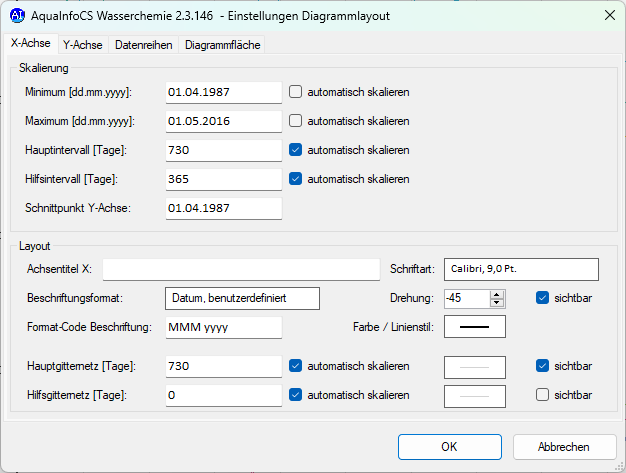
Task: Increase Drehung with the up arrow
Action: pyautogui.click(x=497, y=295)
